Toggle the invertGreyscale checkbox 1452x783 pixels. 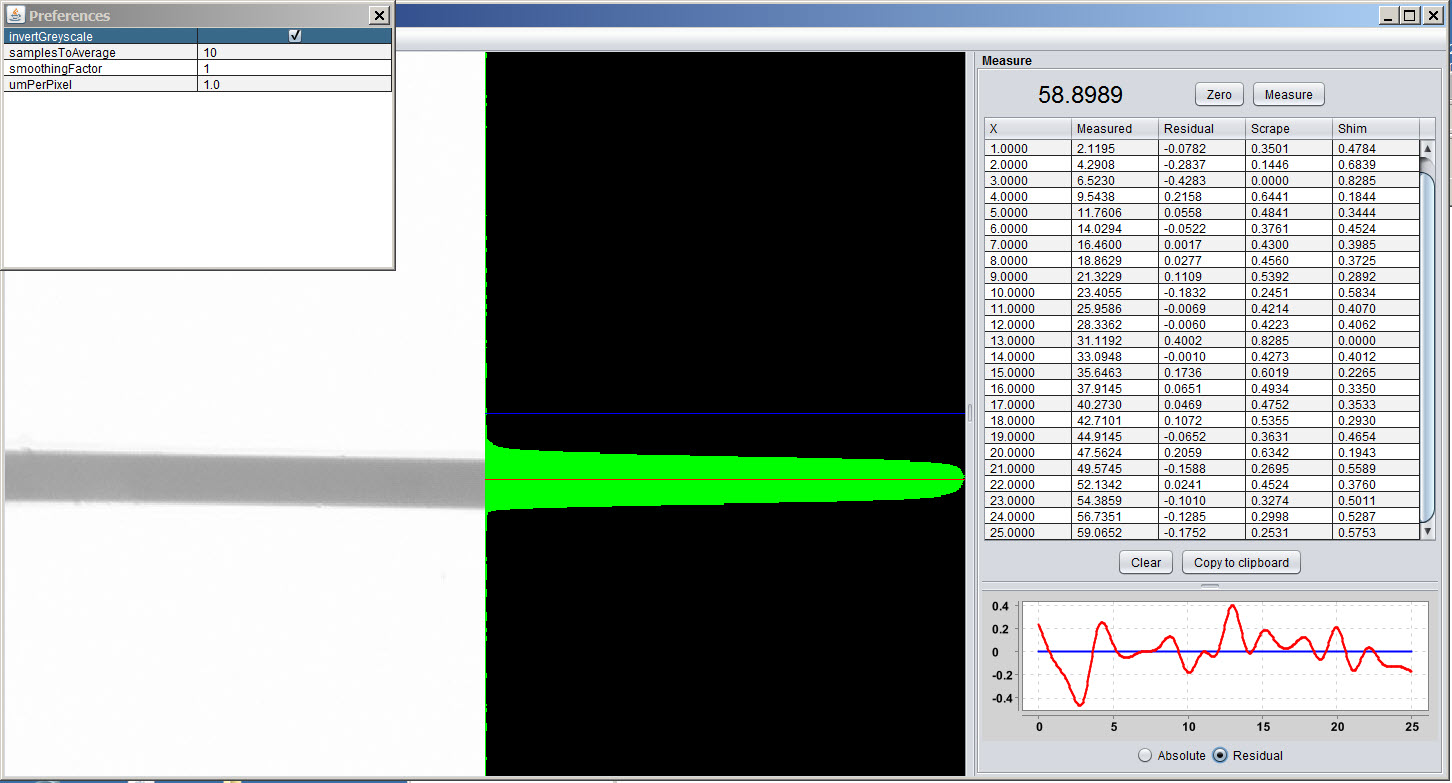[x=295, y=36]
